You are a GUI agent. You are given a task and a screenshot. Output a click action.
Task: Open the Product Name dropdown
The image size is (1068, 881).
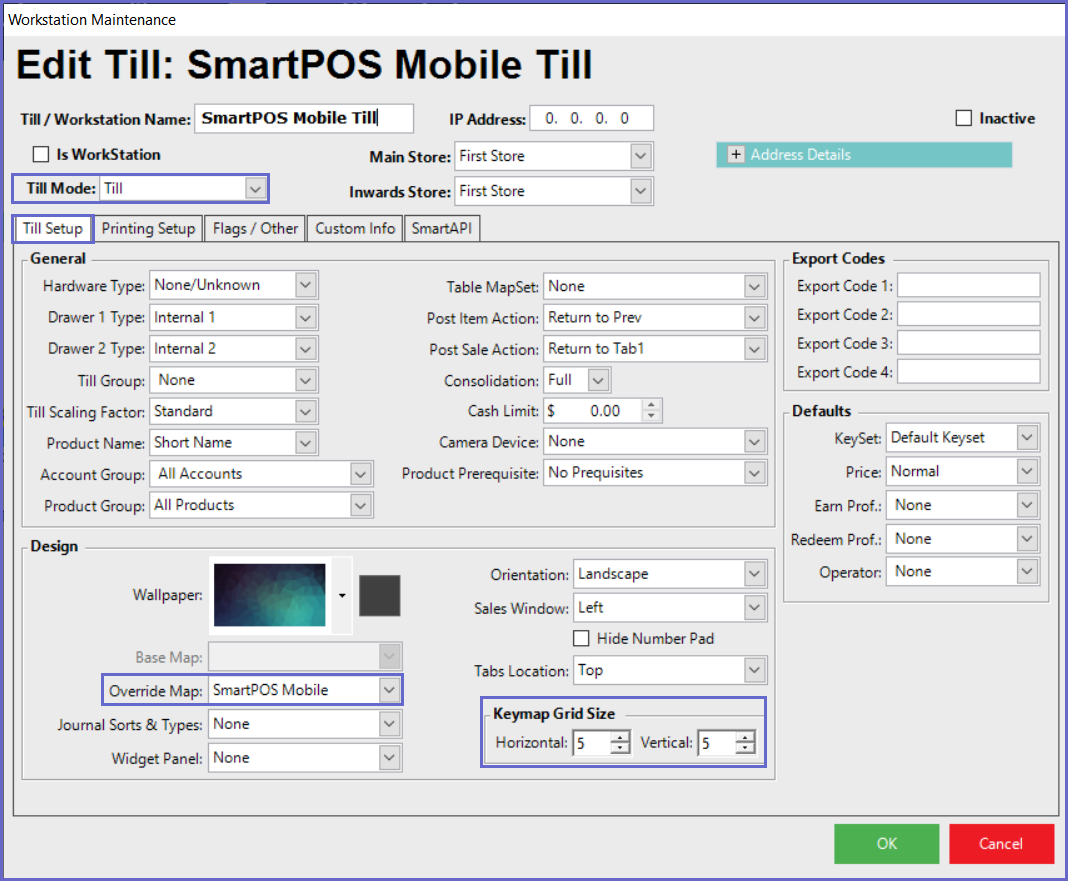[306, 443]
